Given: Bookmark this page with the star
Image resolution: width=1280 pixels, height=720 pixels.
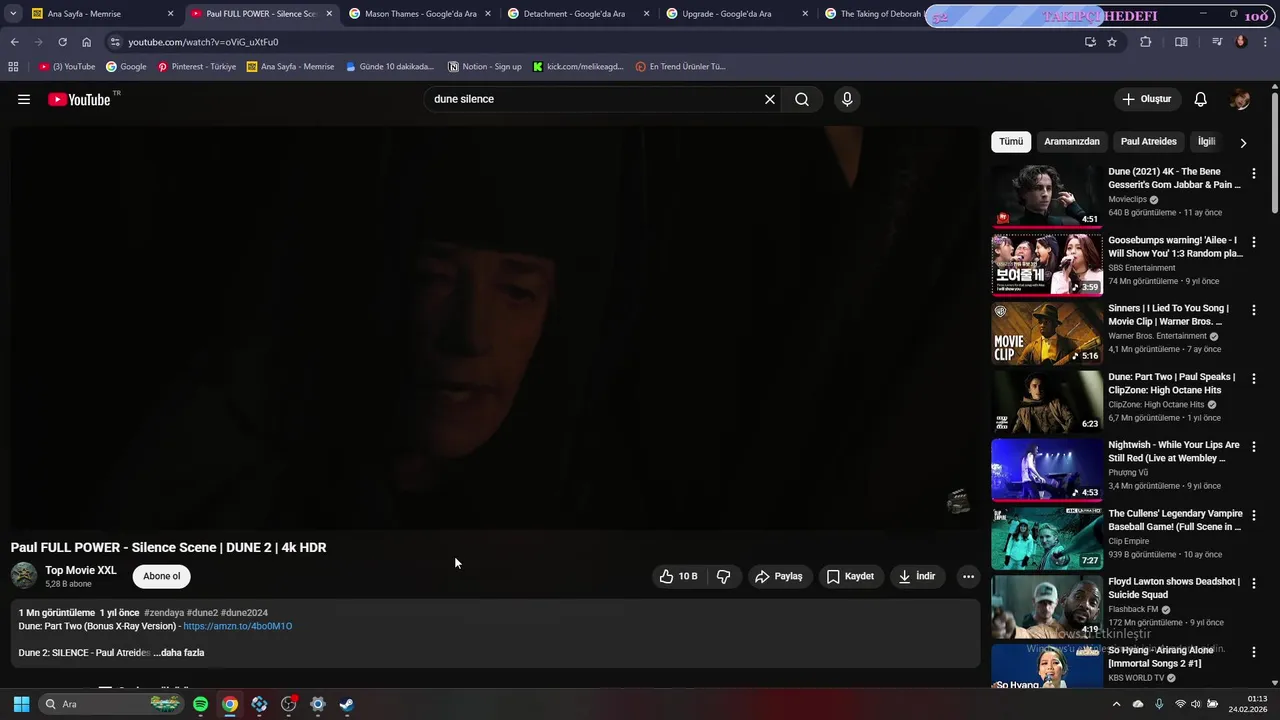Looking at the screenshot, I should 1112,42.
